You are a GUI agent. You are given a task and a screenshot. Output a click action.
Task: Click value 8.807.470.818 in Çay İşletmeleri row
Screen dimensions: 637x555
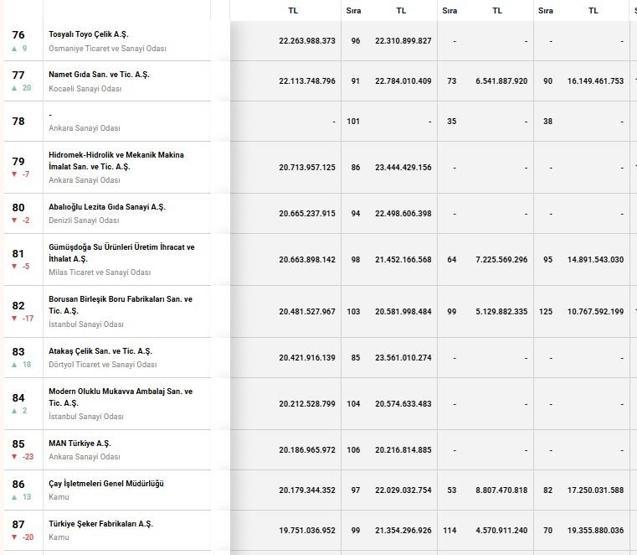coord(501,490)
